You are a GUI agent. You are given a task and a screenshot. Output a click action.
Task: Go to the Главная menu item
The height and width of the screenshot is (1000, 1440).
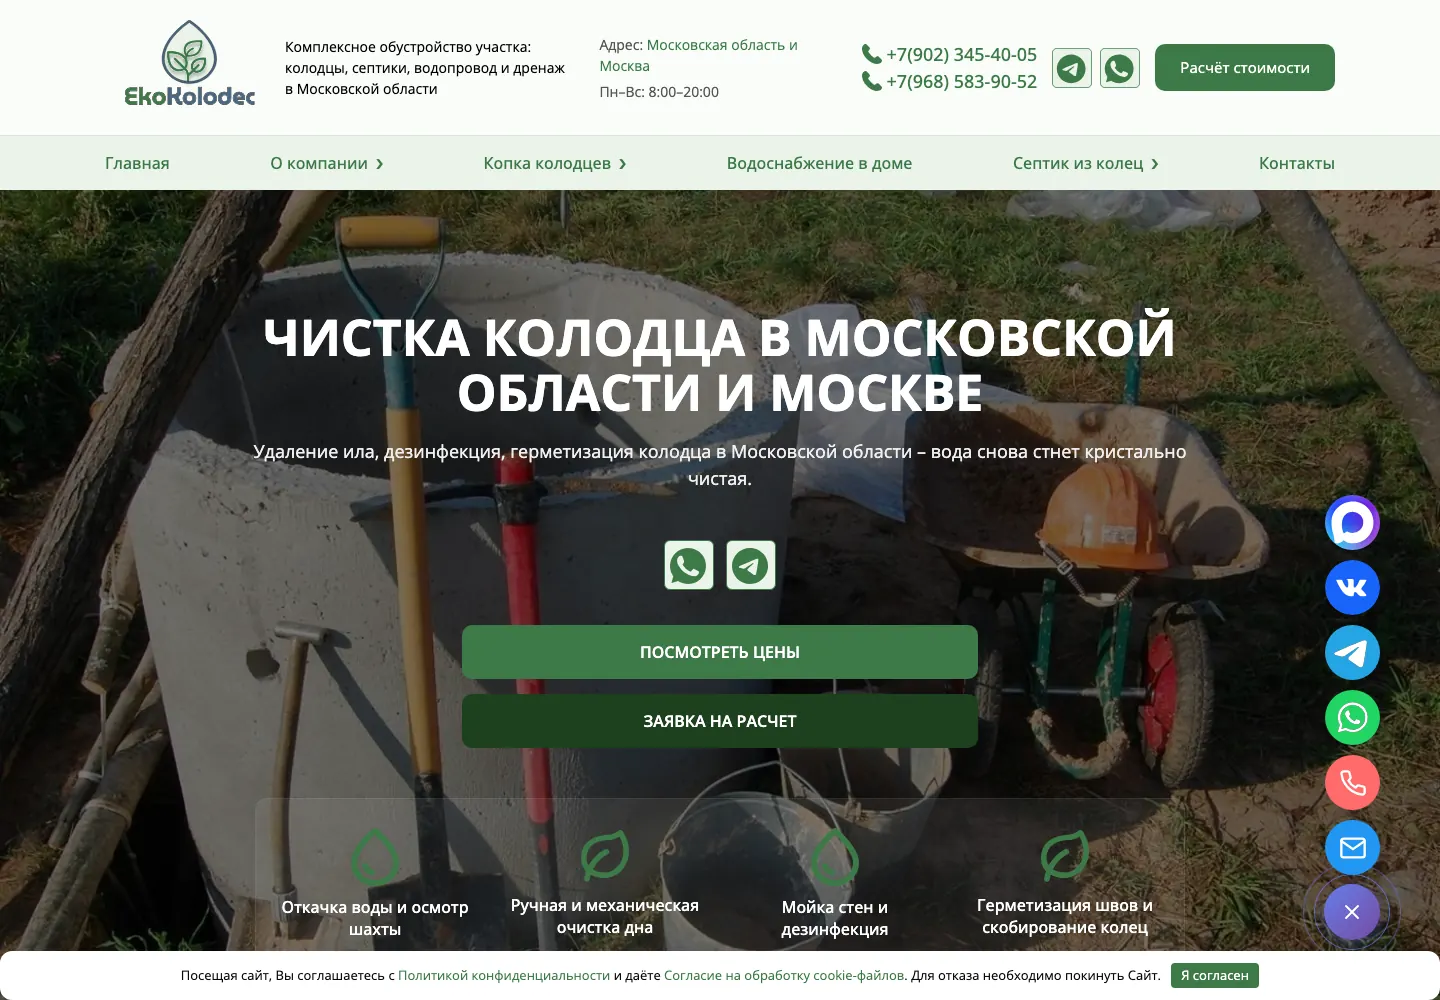137,163
